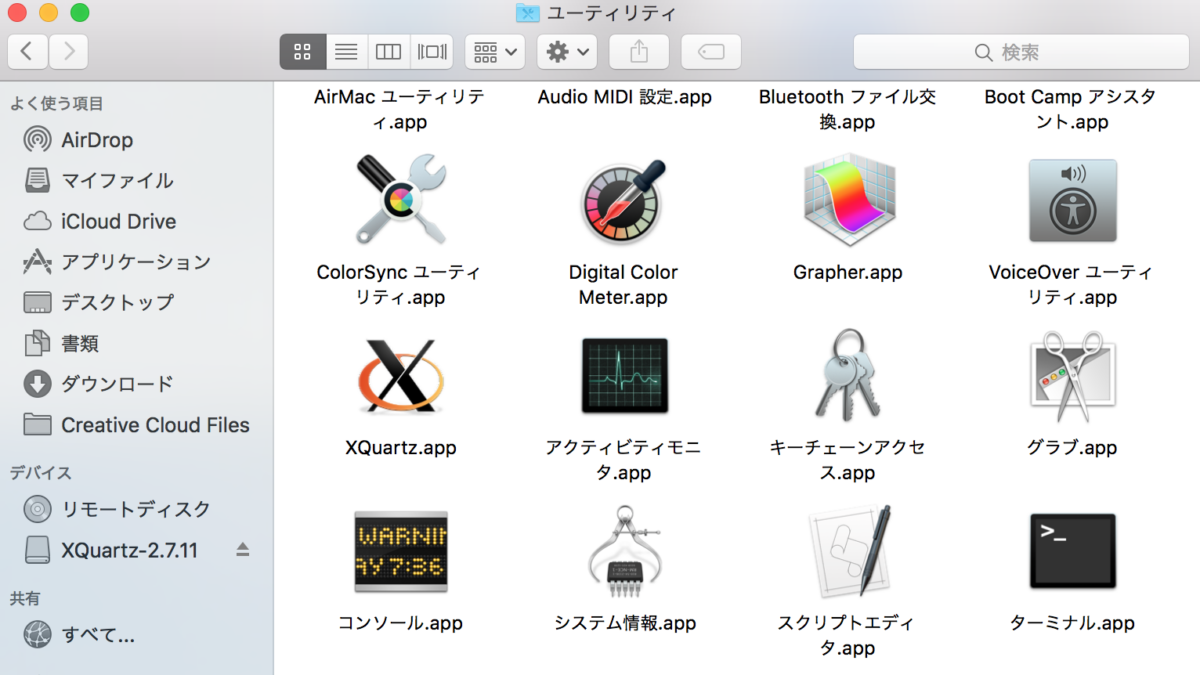Select the Grapher app icon
This screenshot has height=675, width=1200.
click(x=848, y=200)
